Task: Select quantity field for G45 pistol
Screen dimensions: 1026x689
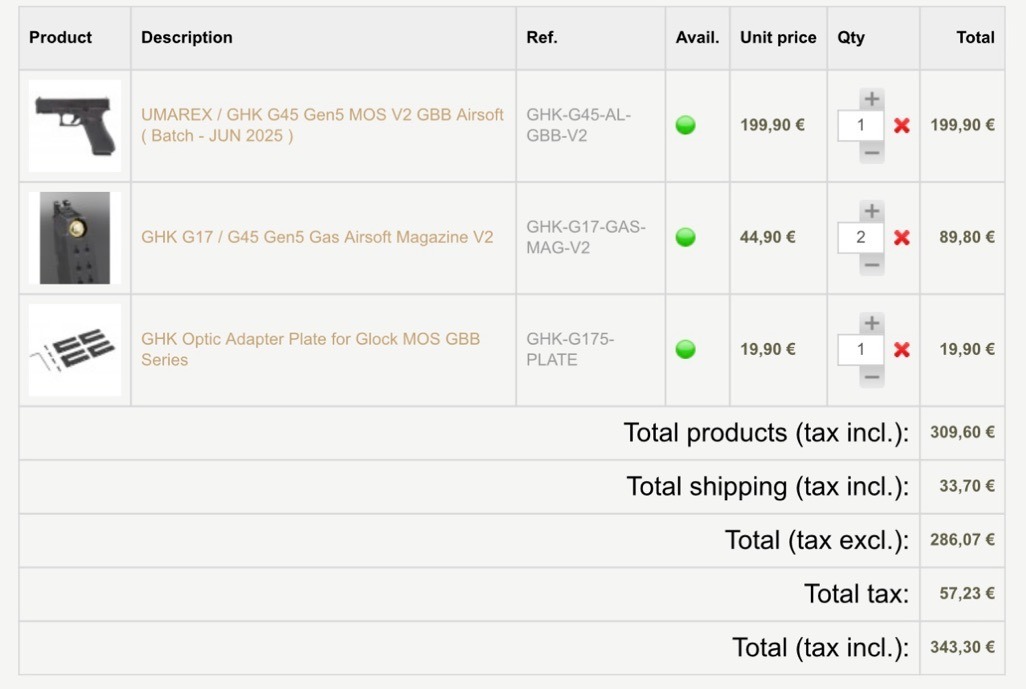Action: (x=860, y=126)
